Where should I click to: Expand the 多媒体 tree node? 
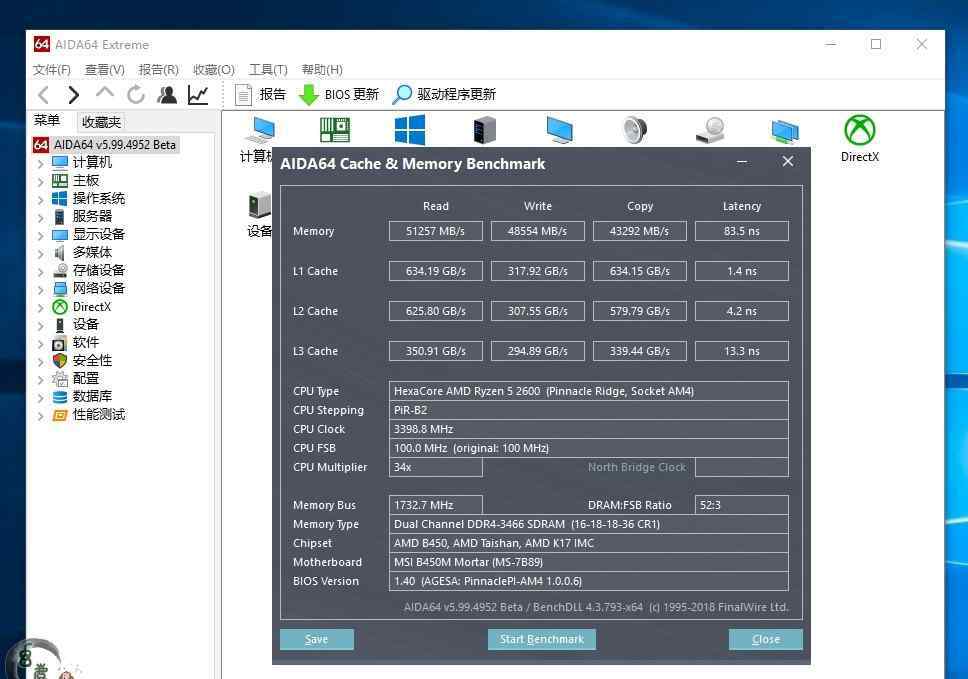point(41,253)
